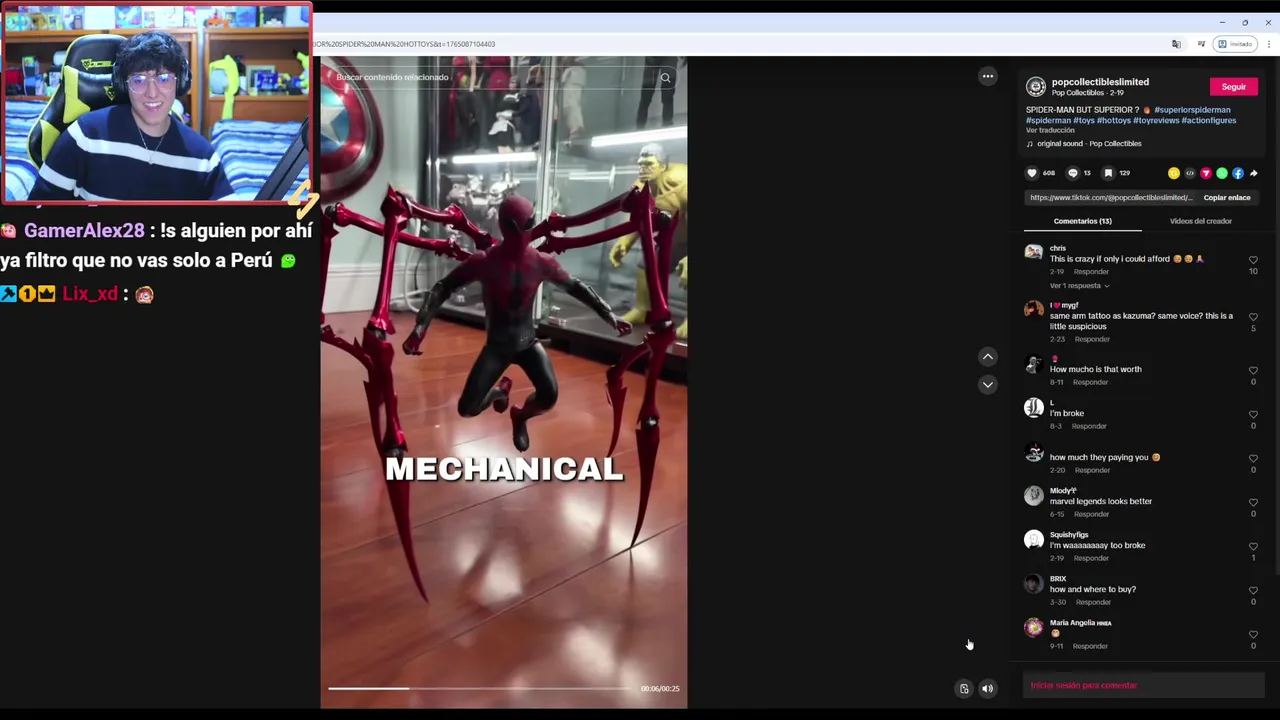Switch to Videos del creador tab
Viewport: 1280px width, 720px height.
(x=1200, y=221)
